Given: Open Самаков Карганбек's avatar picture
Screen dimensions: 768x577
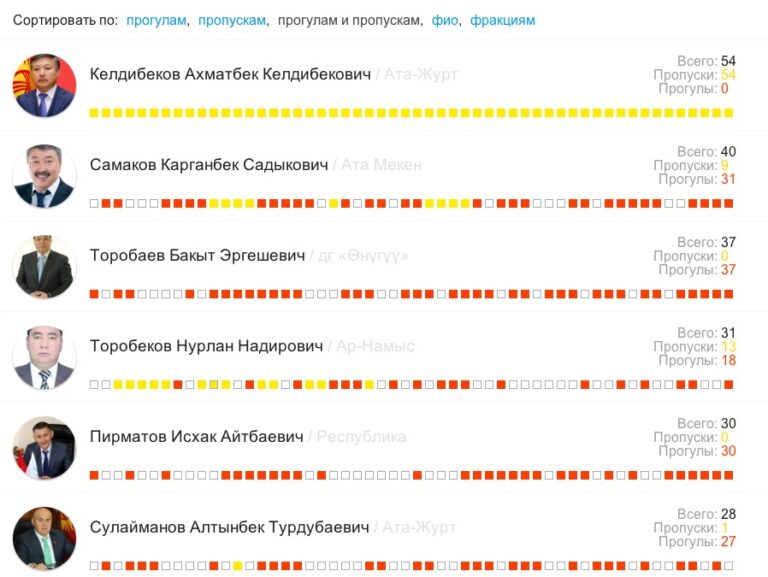Looking at the screenshot, I should pos(44,176).
